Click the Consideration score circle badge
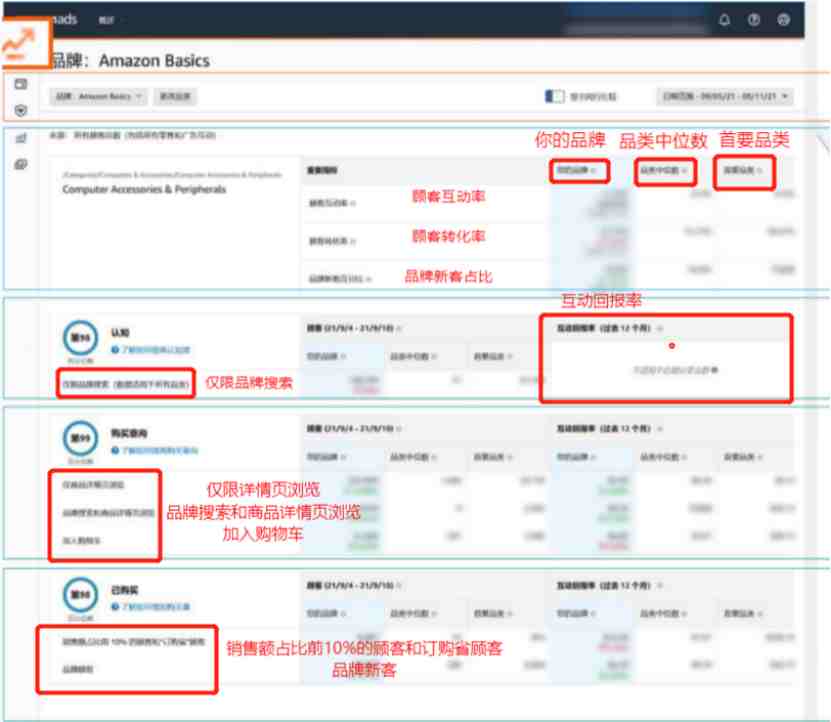The height and width of the screenshot is (722, 831). point(81,438)
